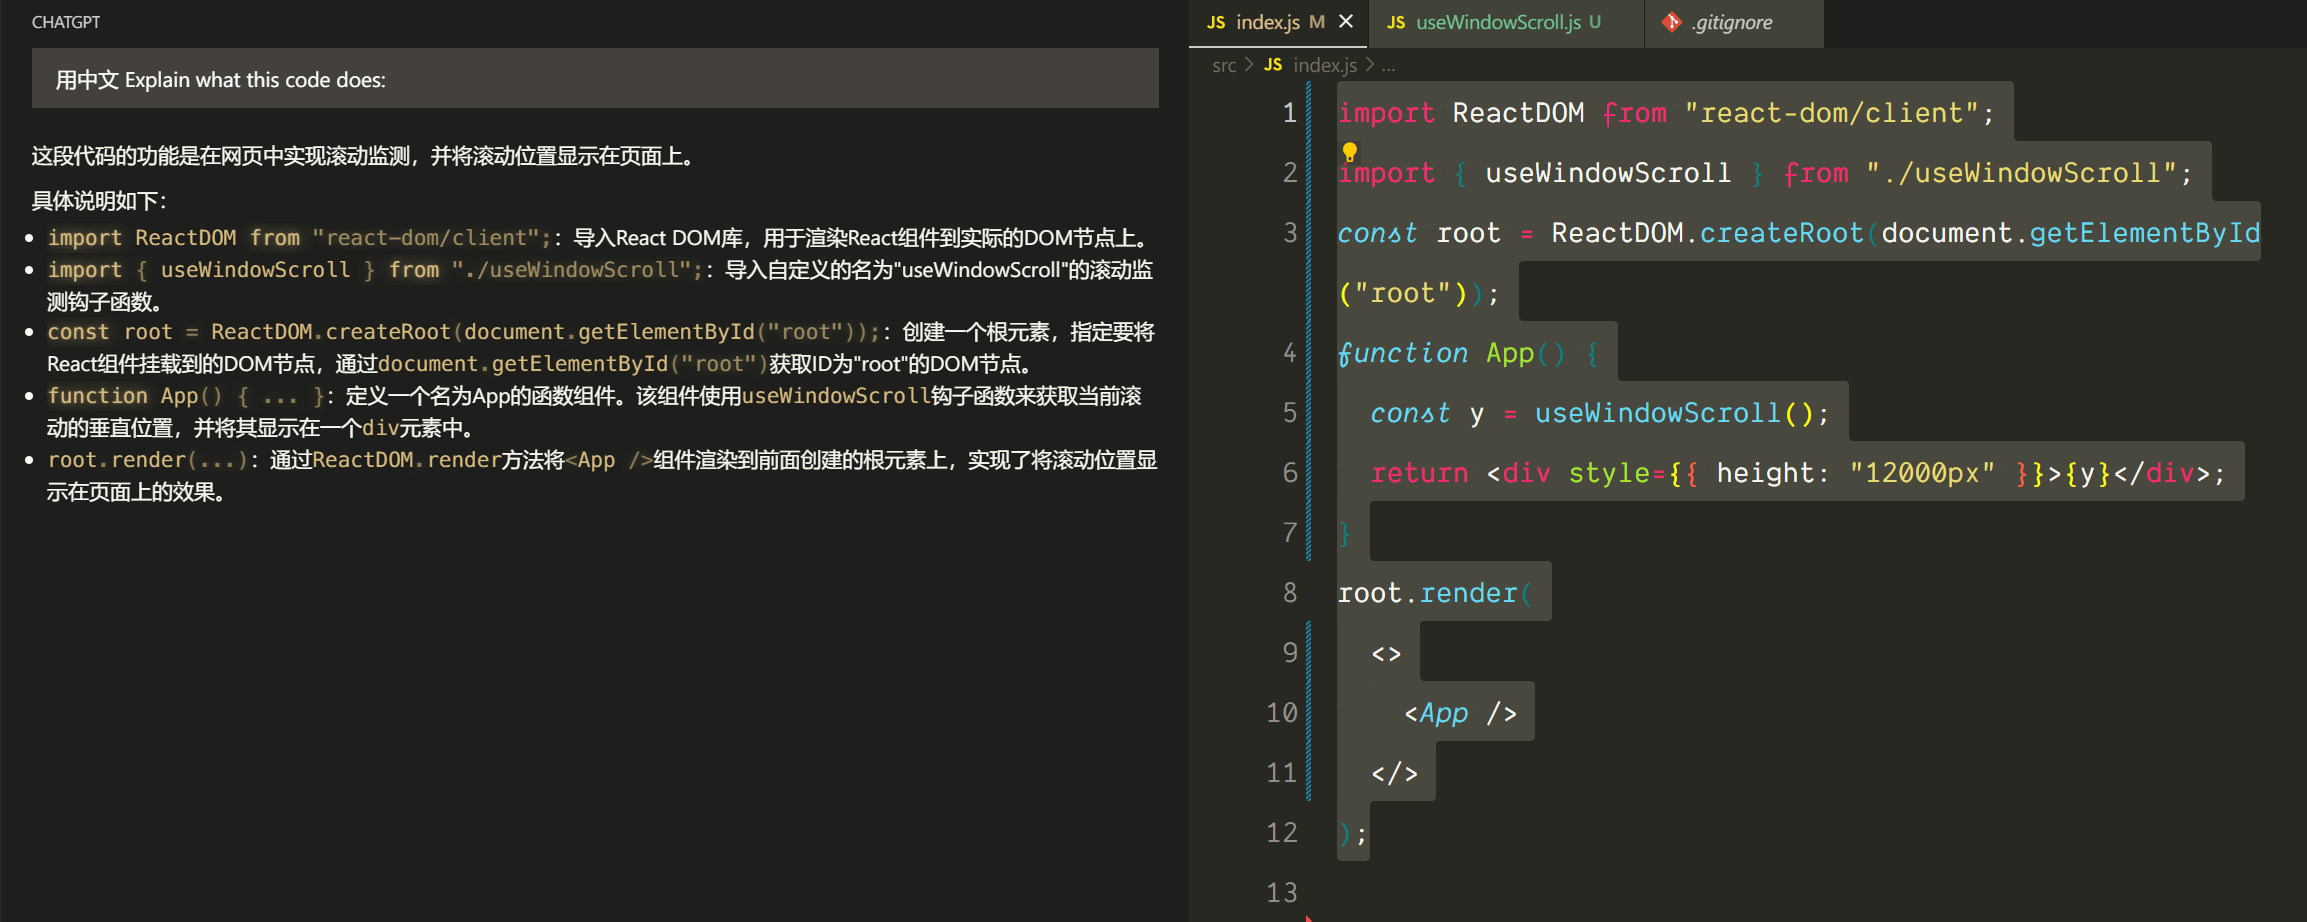Click the chevron after src in breadcrumb

pos(1249,65)
